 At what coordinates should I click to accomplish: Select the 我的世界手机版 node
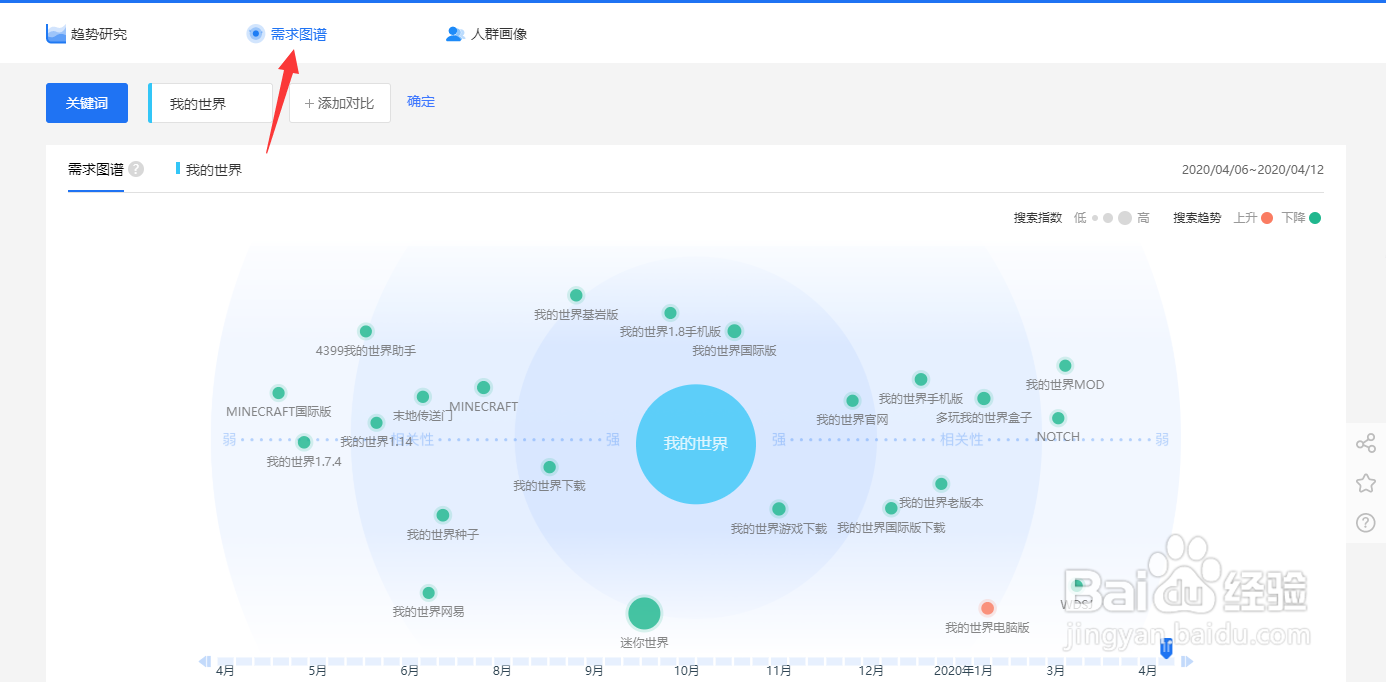[x=921, y=379]
